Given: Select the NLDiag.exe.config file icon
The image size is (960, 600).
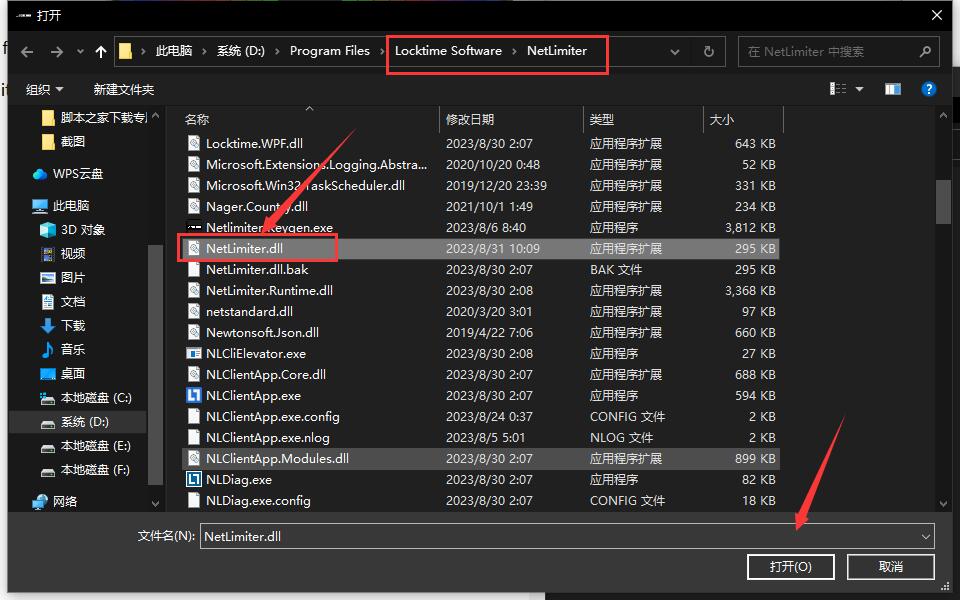Looking at the screenshot, I should tap(193, 500).
